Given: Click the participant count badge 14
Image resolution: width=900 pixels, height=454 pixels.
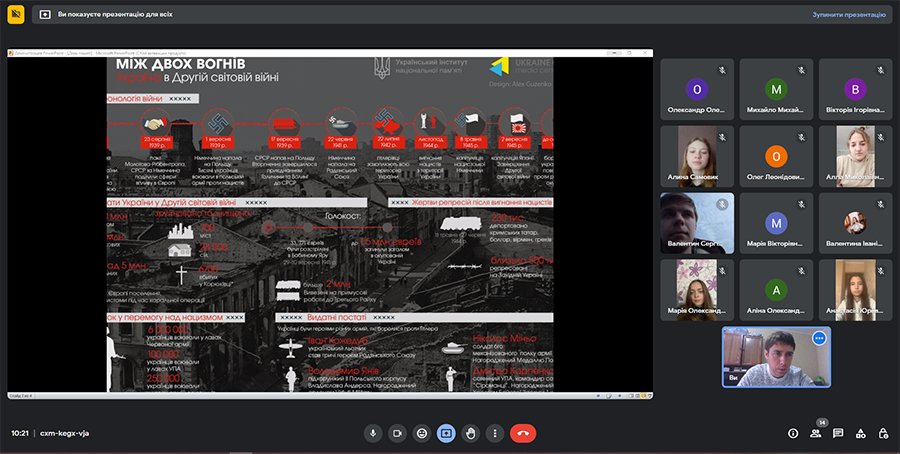Looking at the screenshot, I should 822,422.
